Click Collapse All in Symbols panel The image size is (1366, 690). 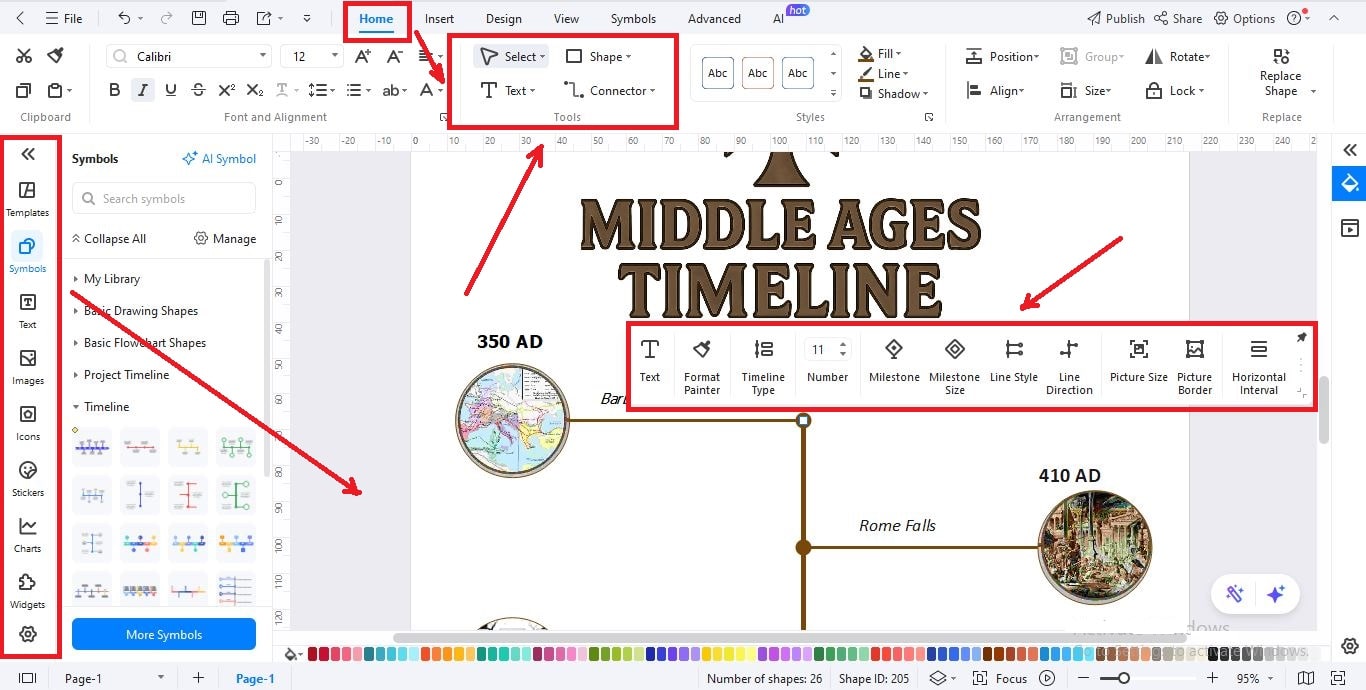[108, 239]
